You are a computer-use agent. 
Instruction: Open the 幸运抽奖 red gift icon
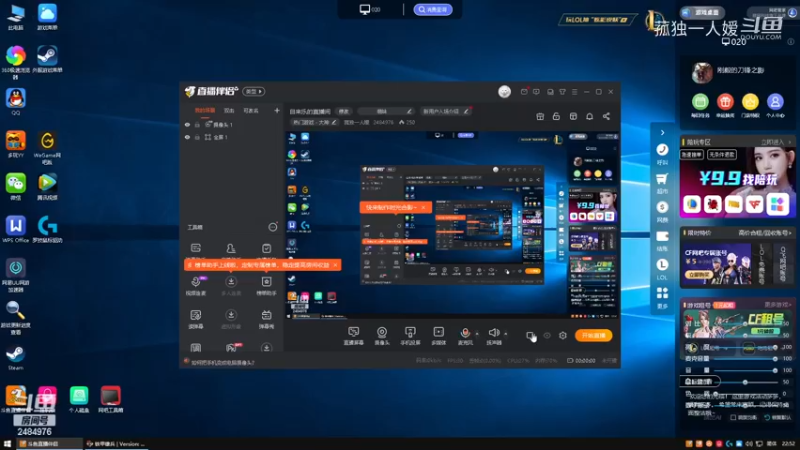point(725,105)
